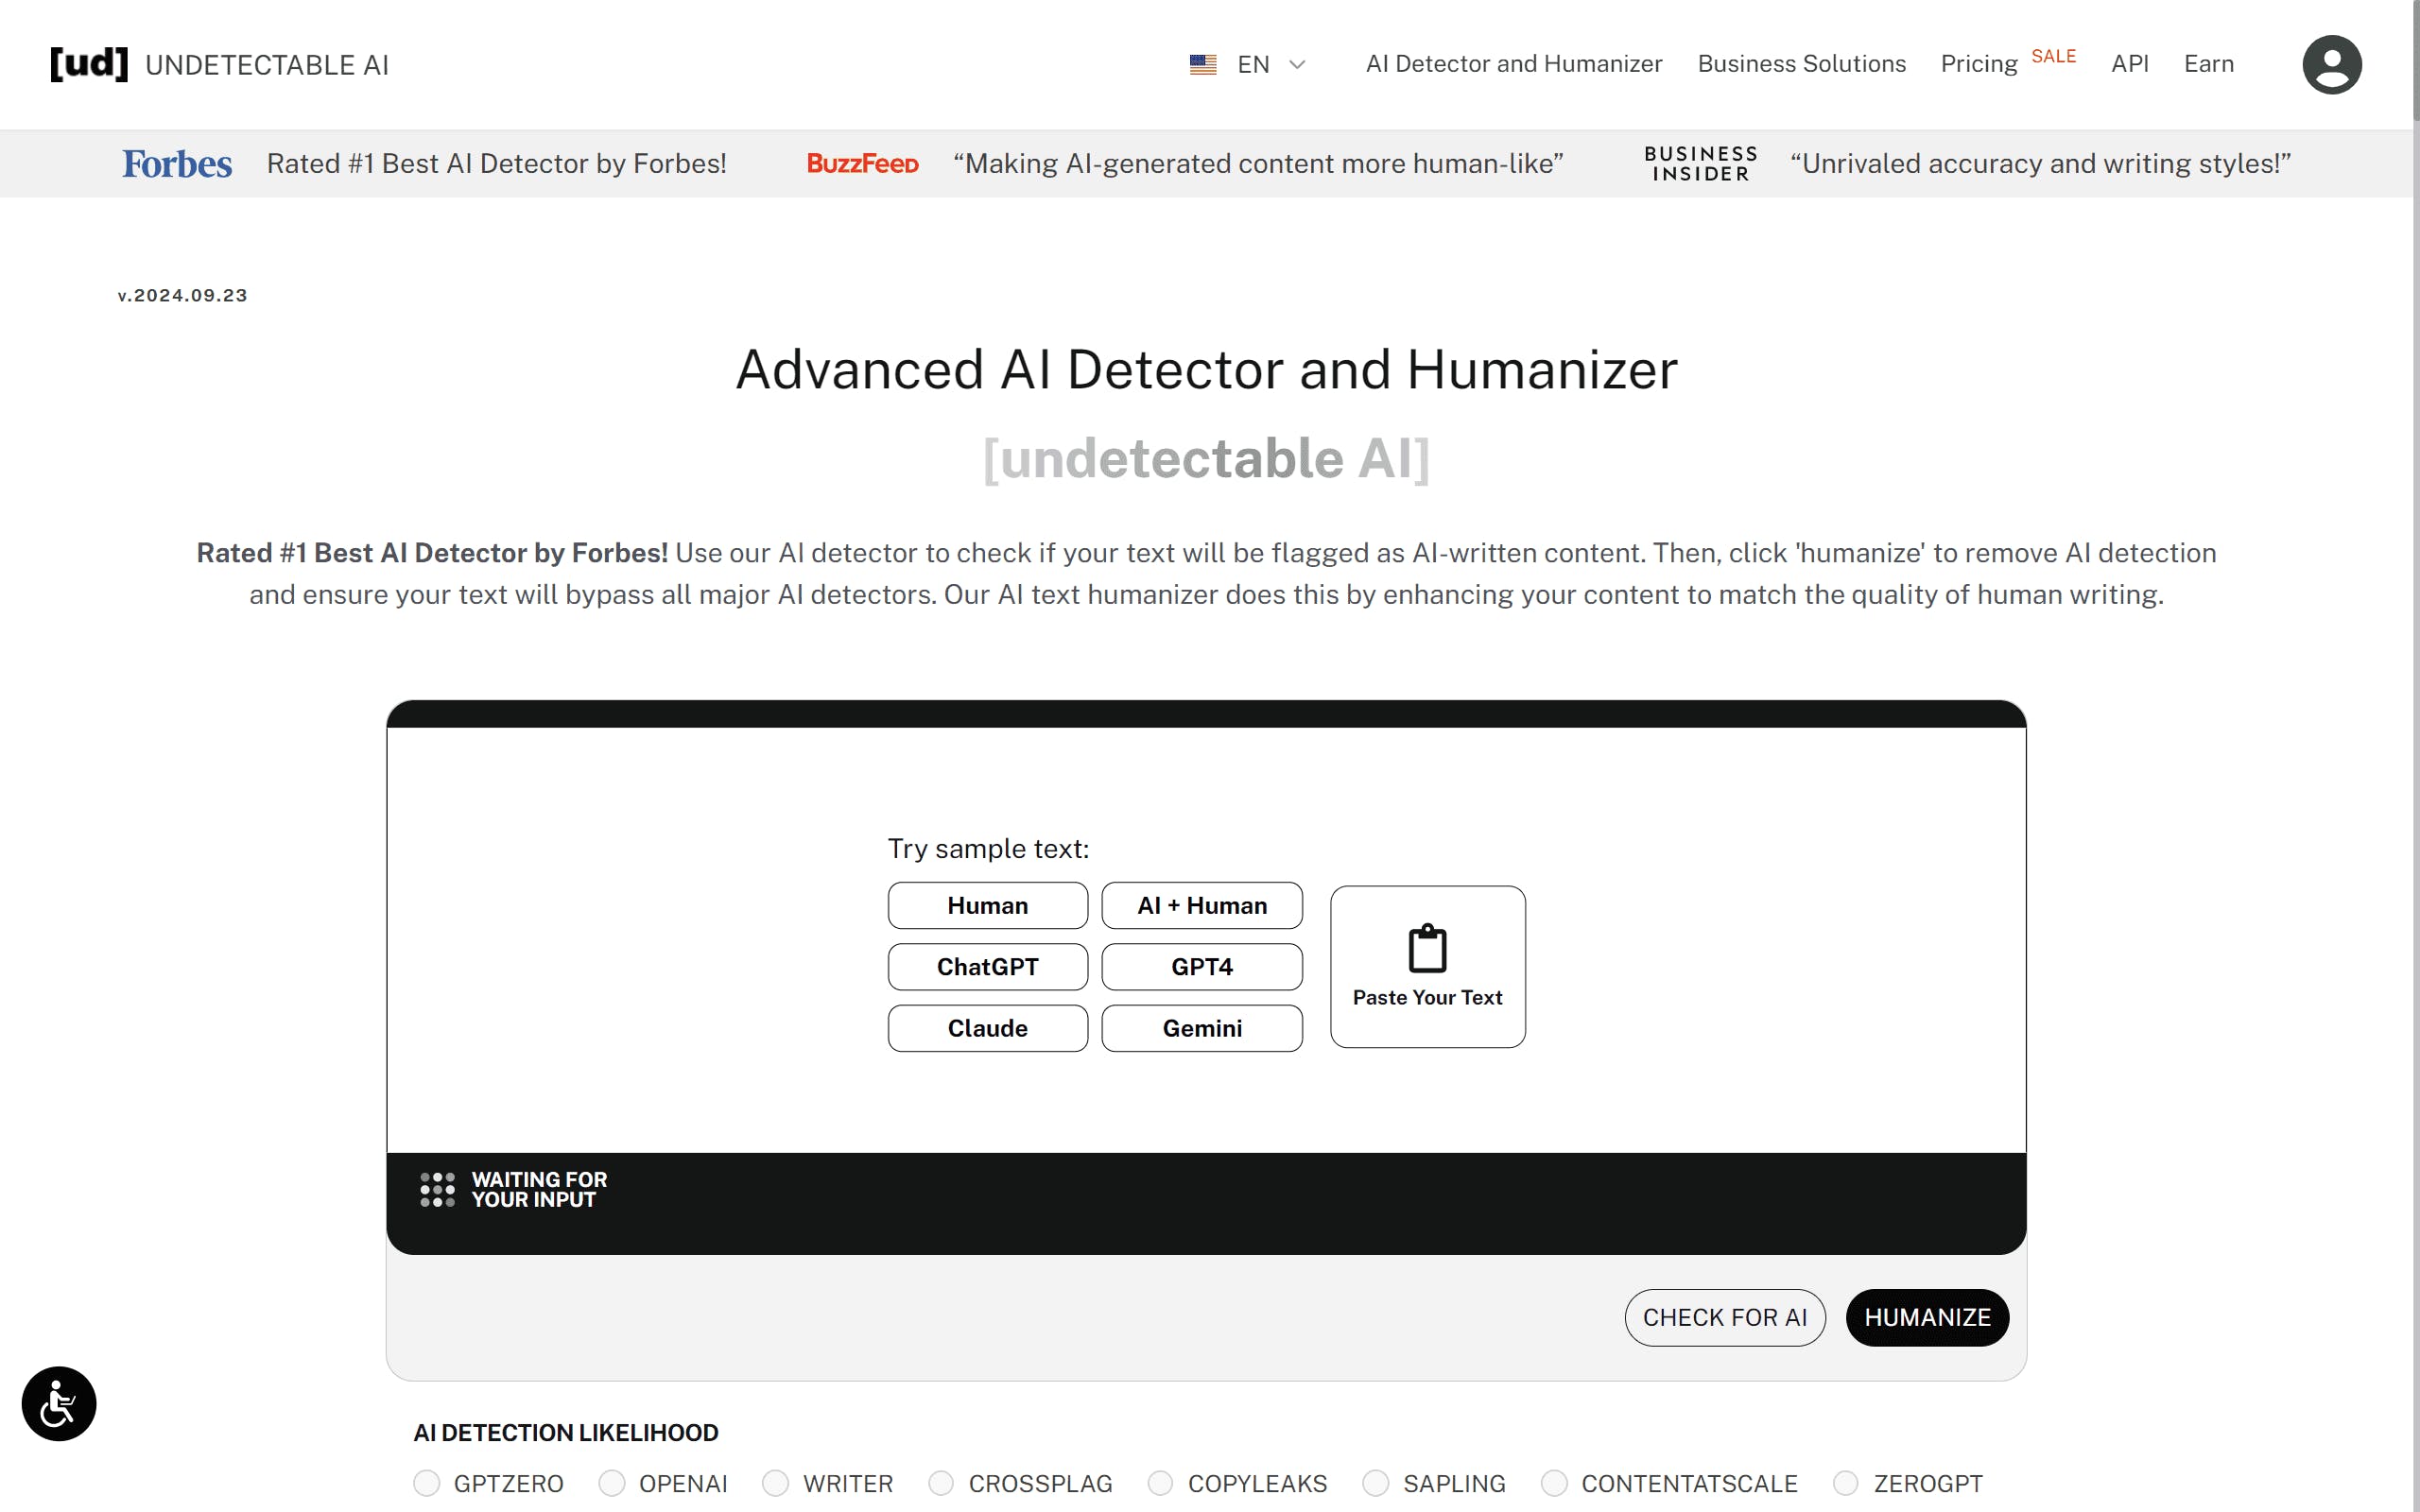Click the accessibility icon bottom left
The width and height of the screenshot is (2420, 1512).
[60, 1404]
